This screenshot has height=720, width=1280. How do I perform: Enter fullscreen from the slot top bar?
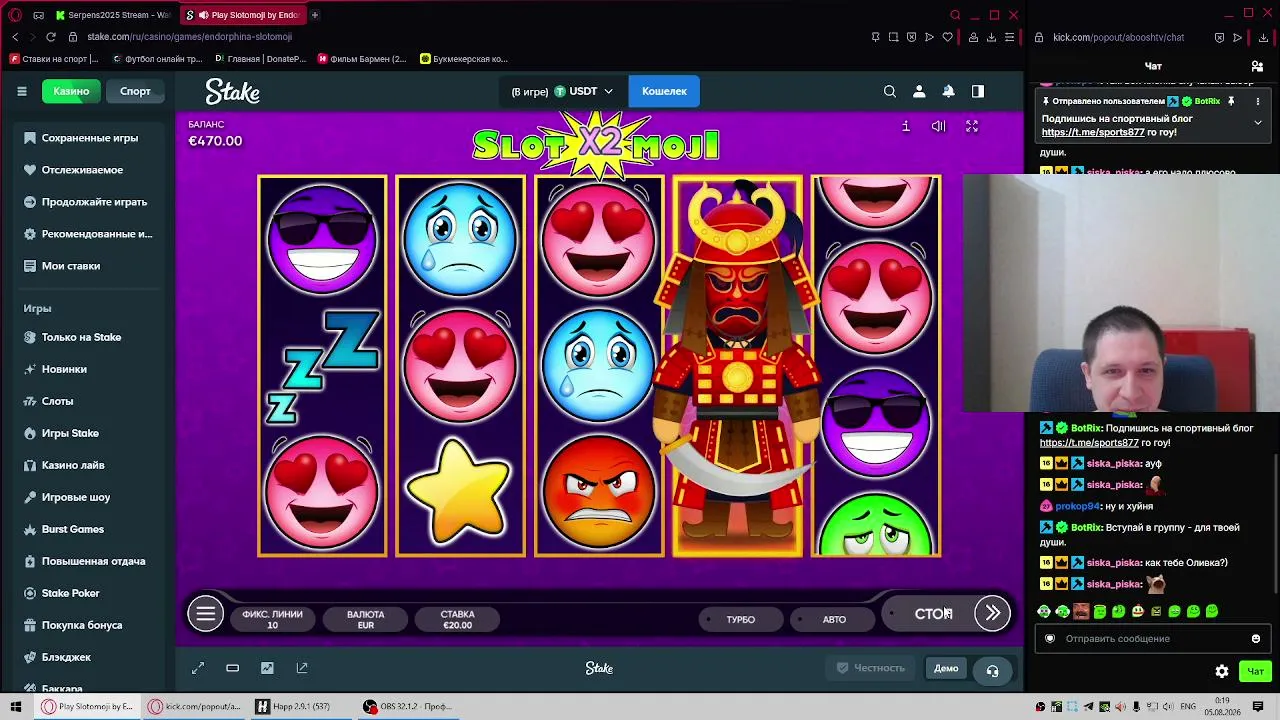pyautogui.click(x=971, y=126)
